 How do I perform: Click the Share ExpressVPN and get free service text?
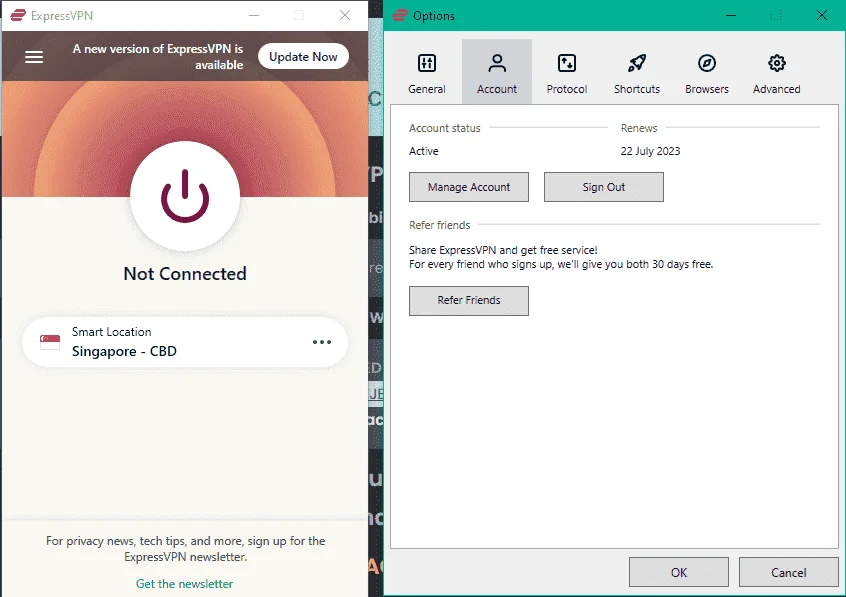click(x=503, y=250)
